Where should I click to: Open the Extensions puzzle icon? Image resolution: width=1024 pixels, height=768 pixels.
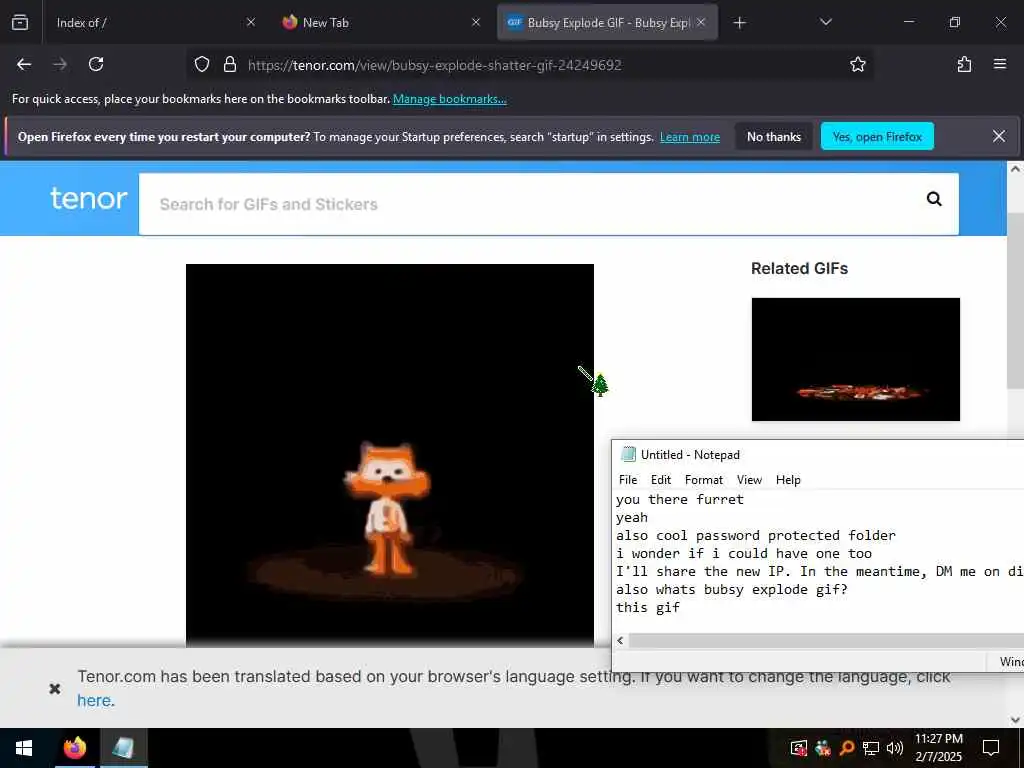pyautogui.click(x=964, y=64)
